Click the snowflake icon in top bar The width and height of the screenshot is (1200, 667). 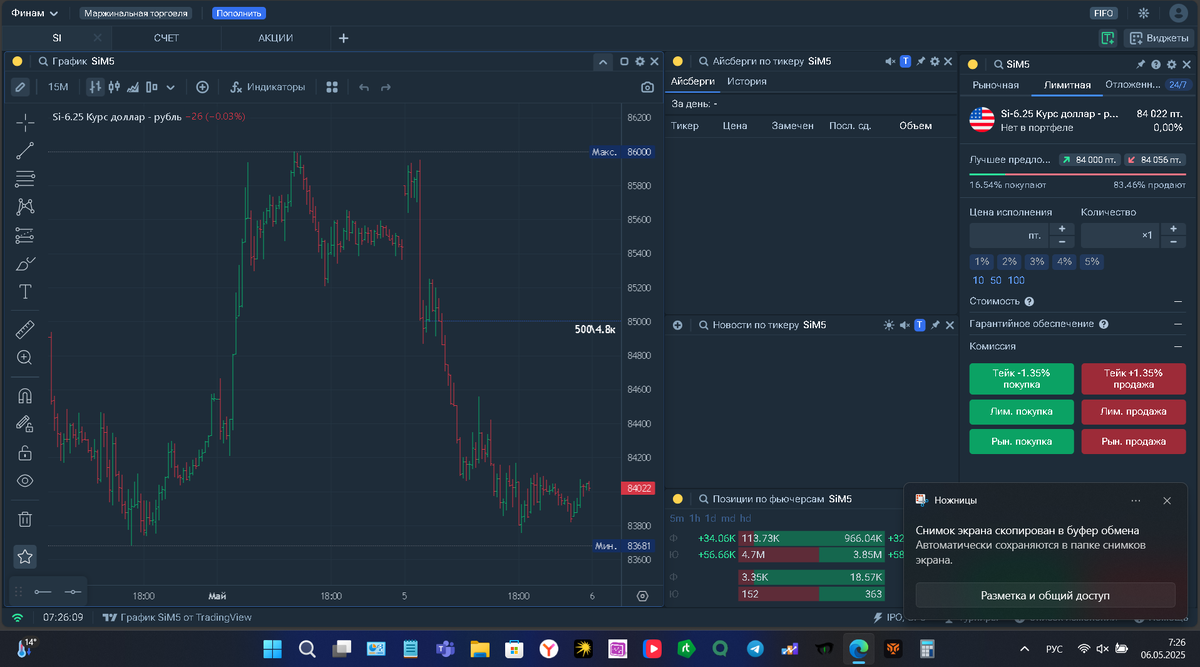pos(1145,13)
